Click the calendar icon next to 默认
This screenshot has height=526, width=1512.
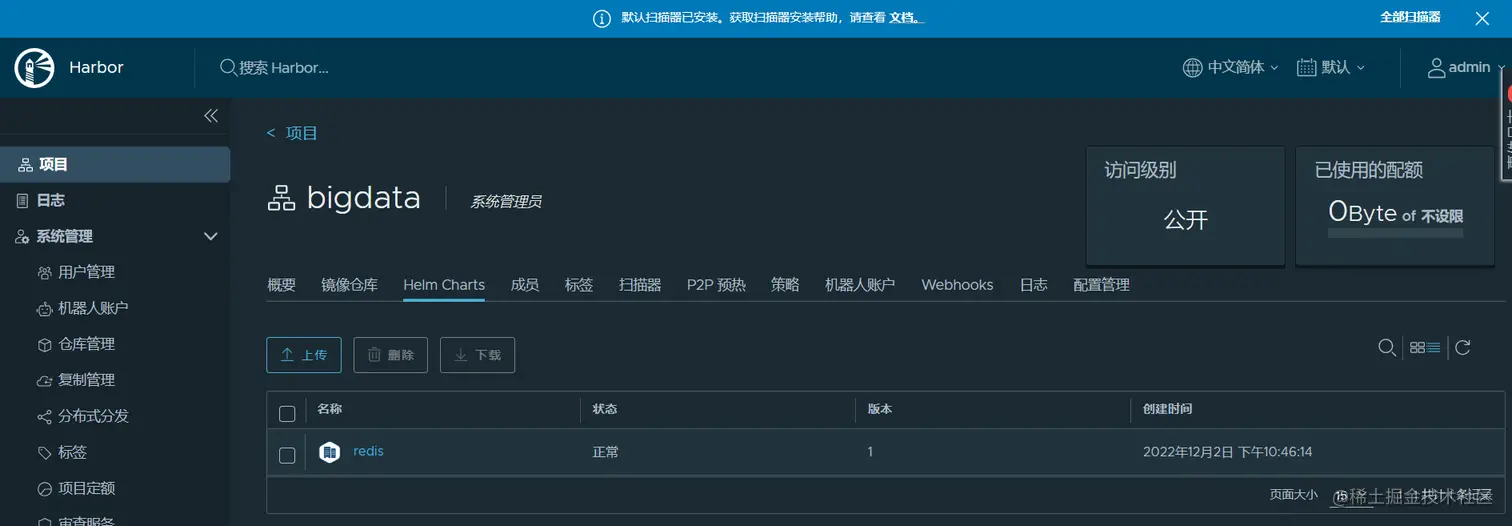point(1306,68)
